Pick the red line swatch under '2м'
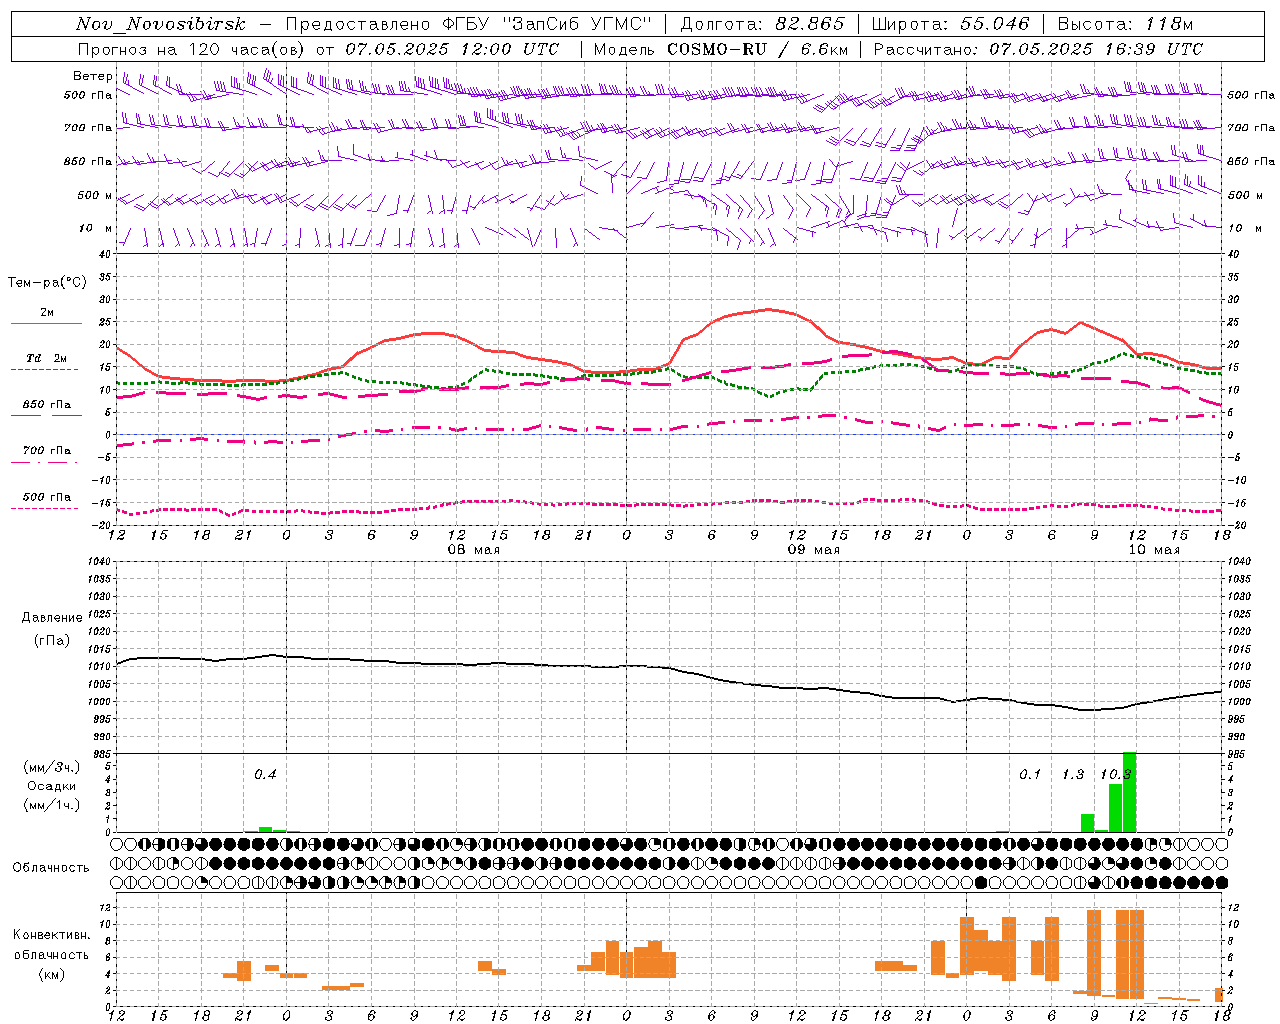 click(47, 324)
